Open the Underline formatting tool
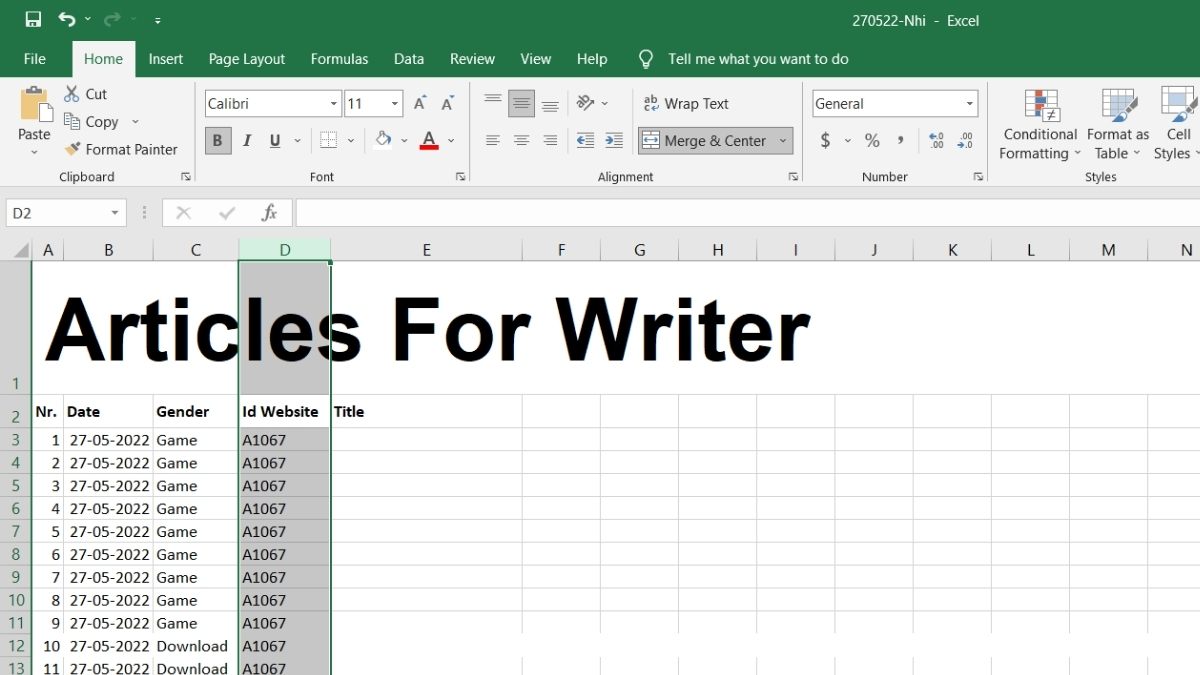 pos(274,140)
